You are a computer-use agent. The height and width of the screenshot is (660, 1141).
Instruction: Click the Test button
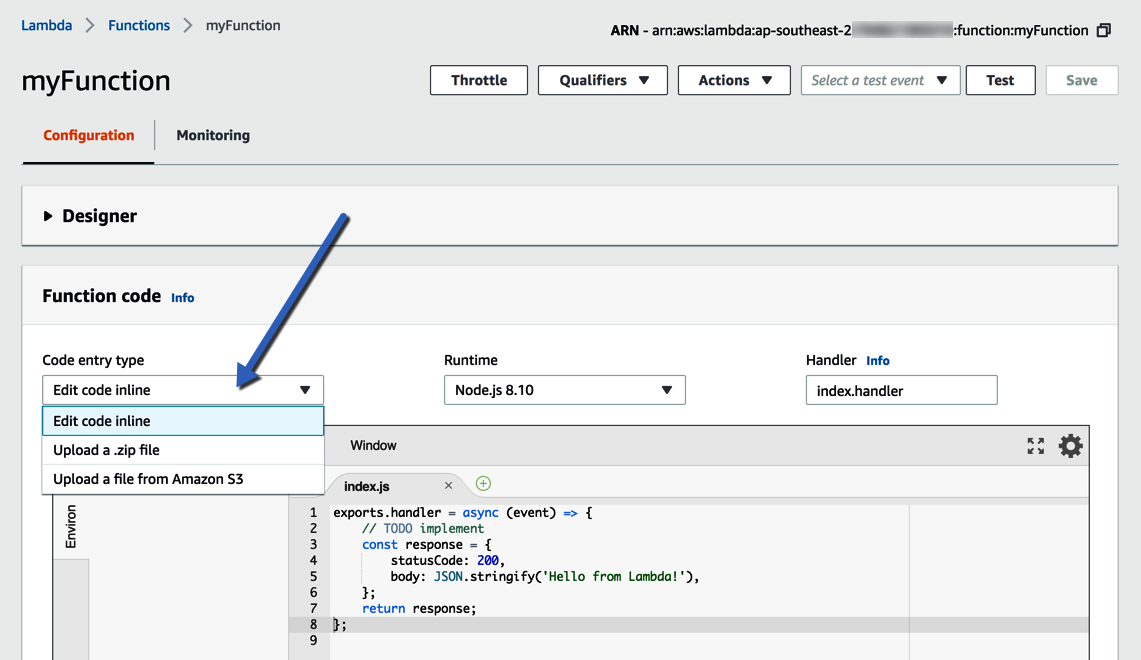1000,80
